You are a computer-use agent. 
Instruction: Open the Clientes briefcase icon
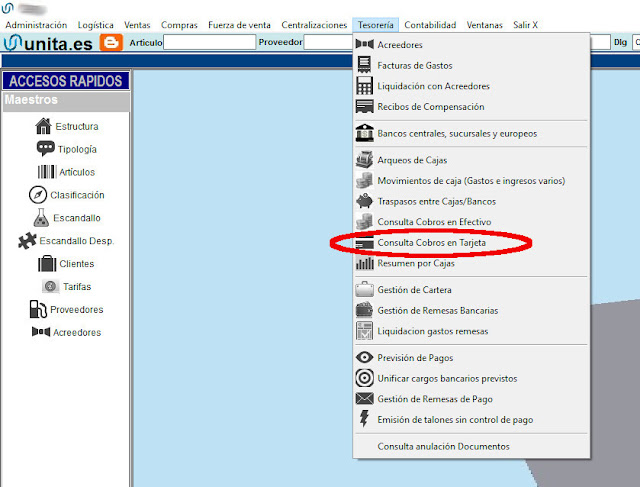point(46,264)
